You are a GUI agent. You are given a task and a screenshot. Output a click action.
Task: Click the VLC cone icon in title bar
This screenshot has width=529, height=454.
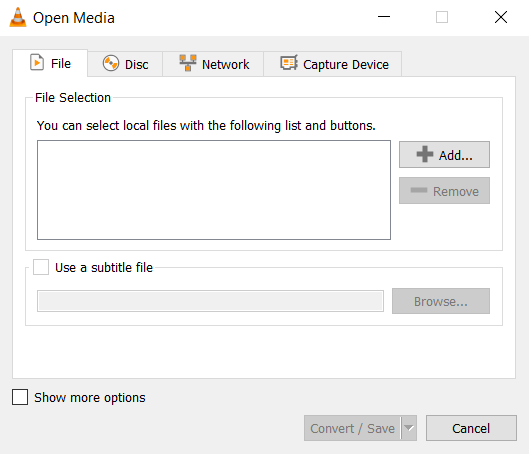18,17
